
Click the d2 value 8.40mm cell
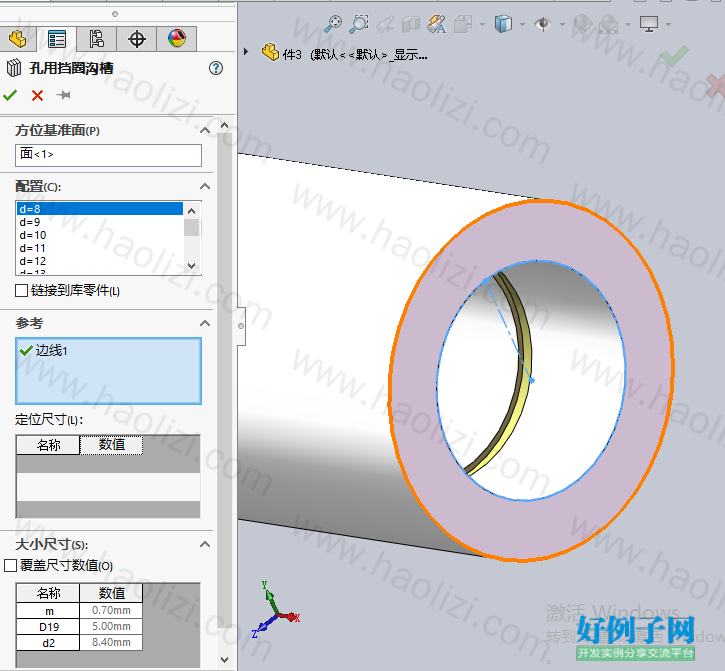click(111, 643)
